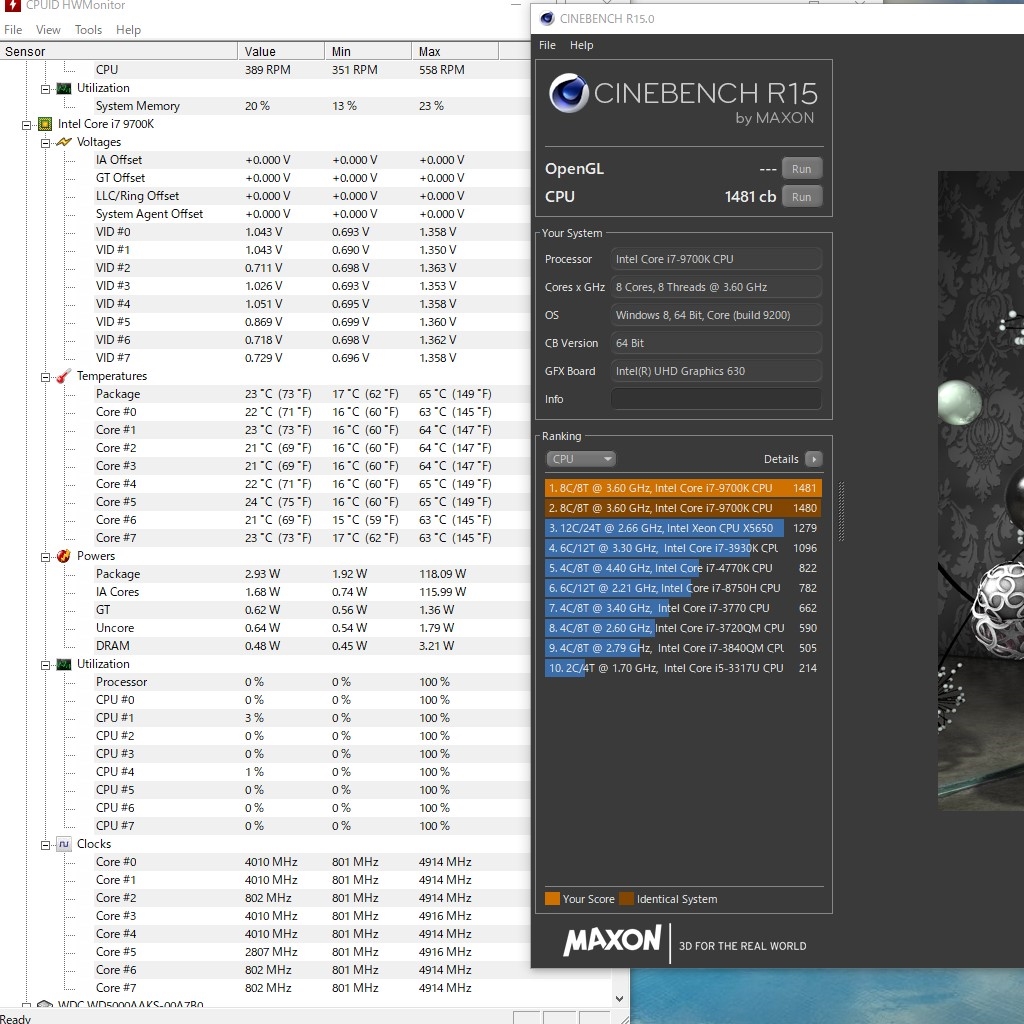
Task: Click the 1481 cb CPU score
Action: pos(750,197)
